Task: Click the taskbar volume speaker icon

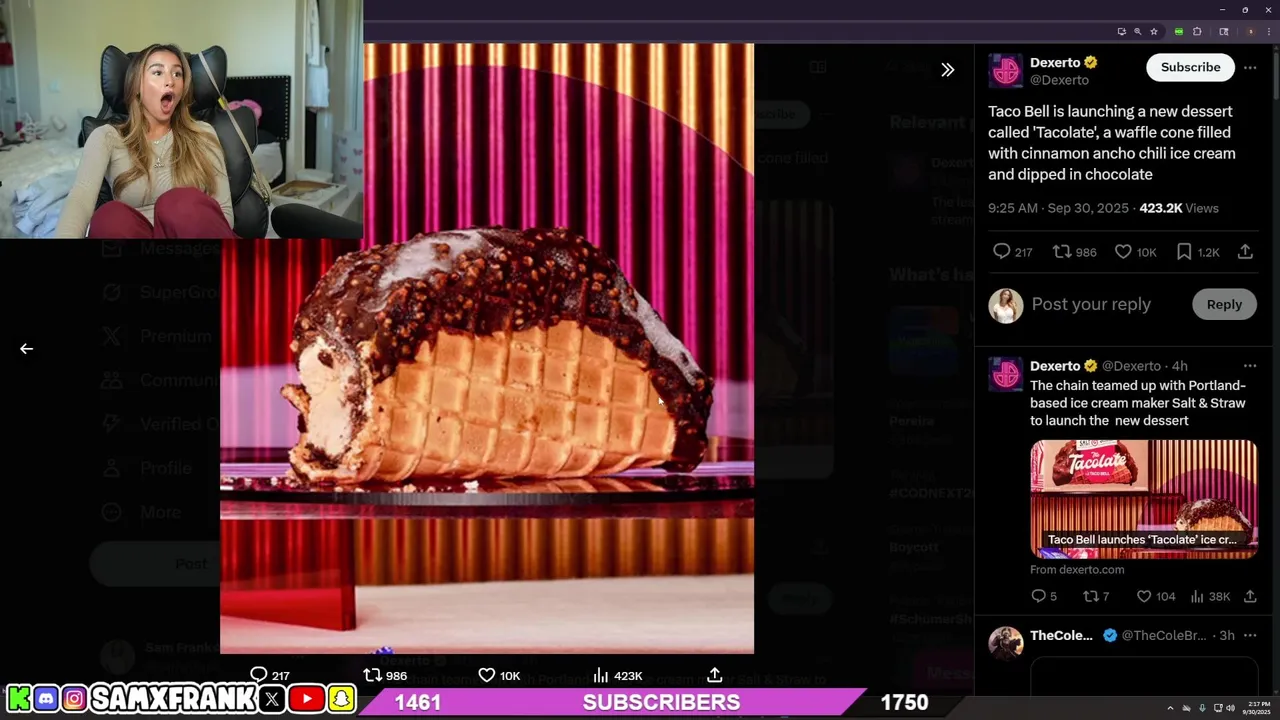Action: (1230, 708)
